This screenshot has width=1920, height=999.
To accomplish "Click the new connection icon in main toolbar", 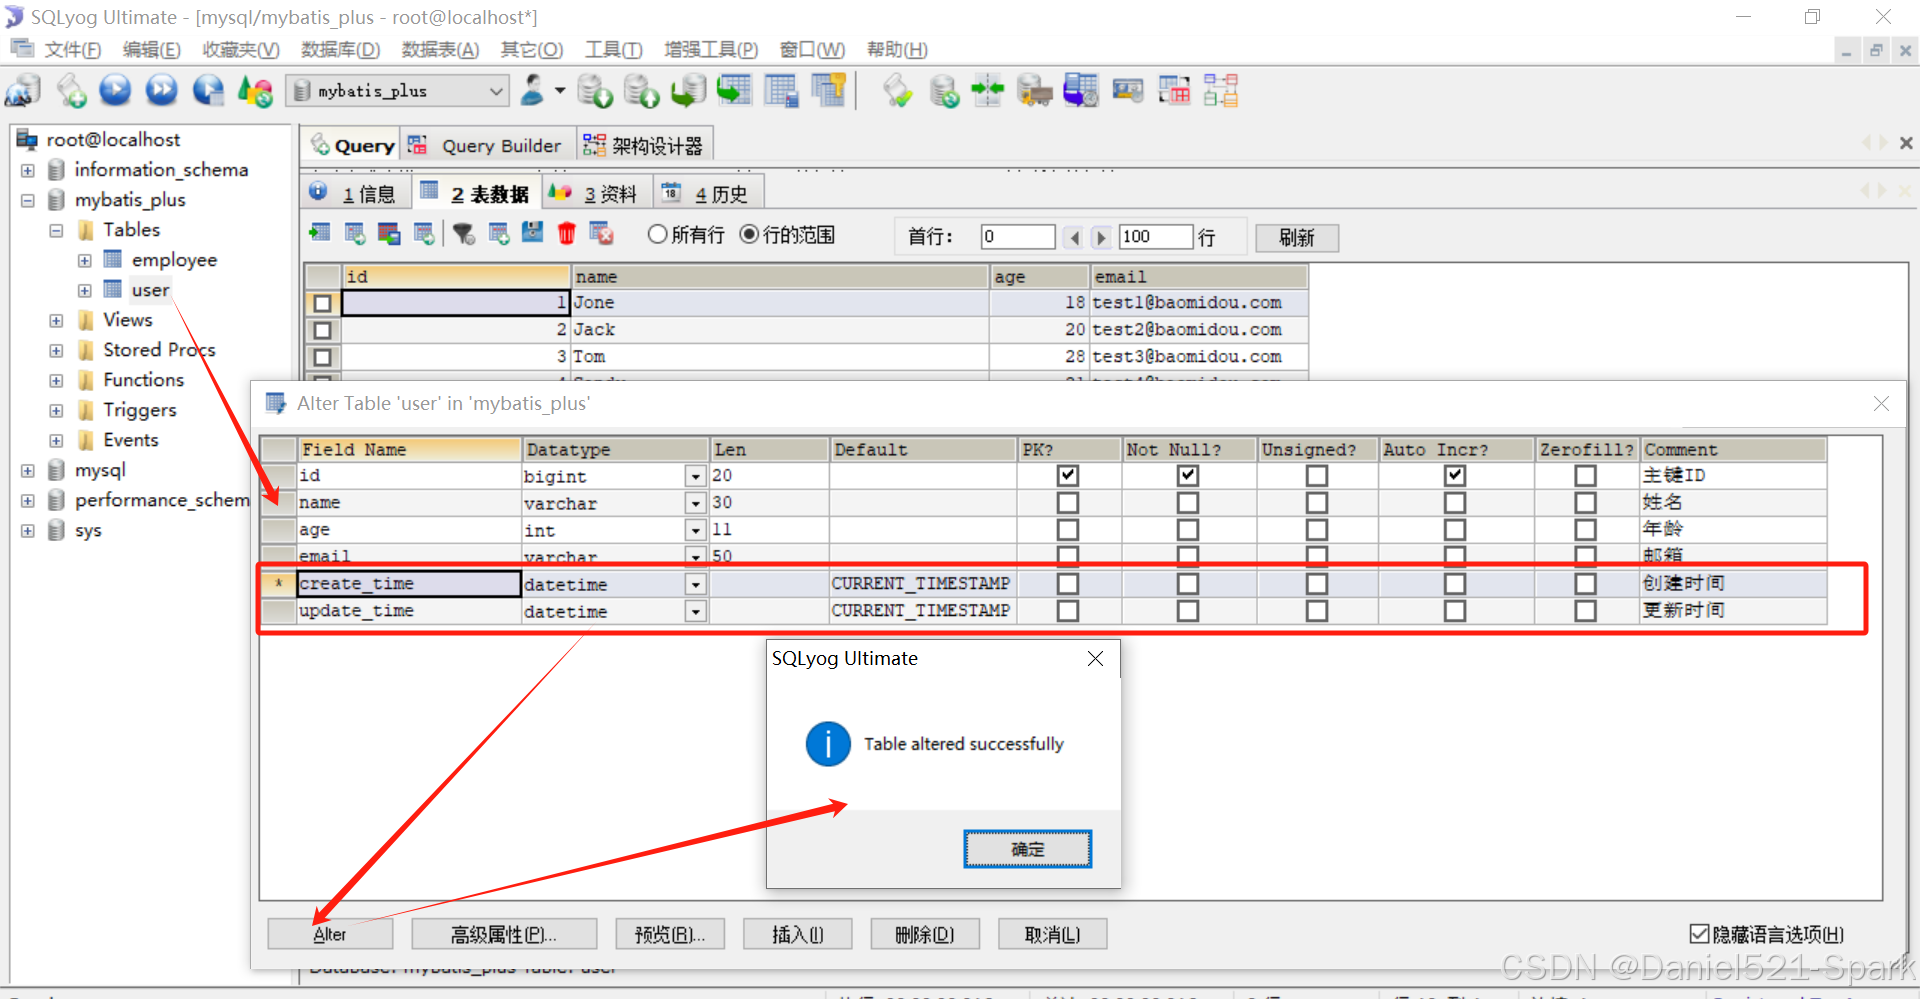I will click(23, 91).
